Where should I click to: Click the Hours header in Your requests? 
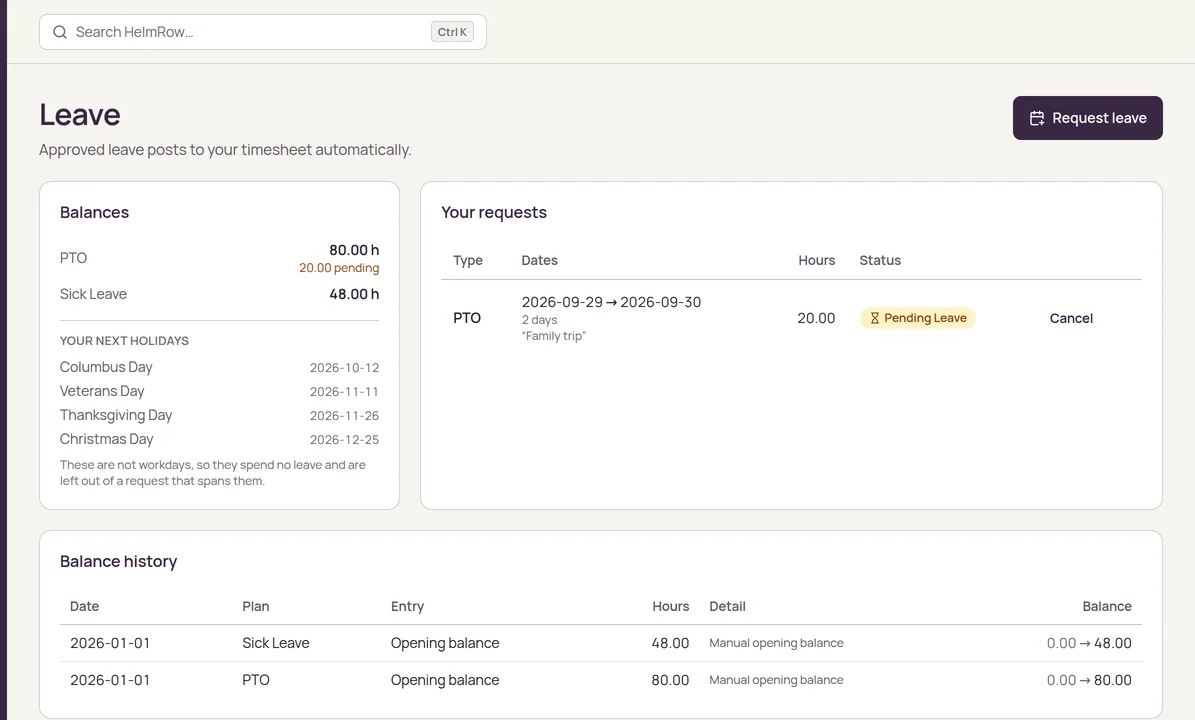coord(816,261)
